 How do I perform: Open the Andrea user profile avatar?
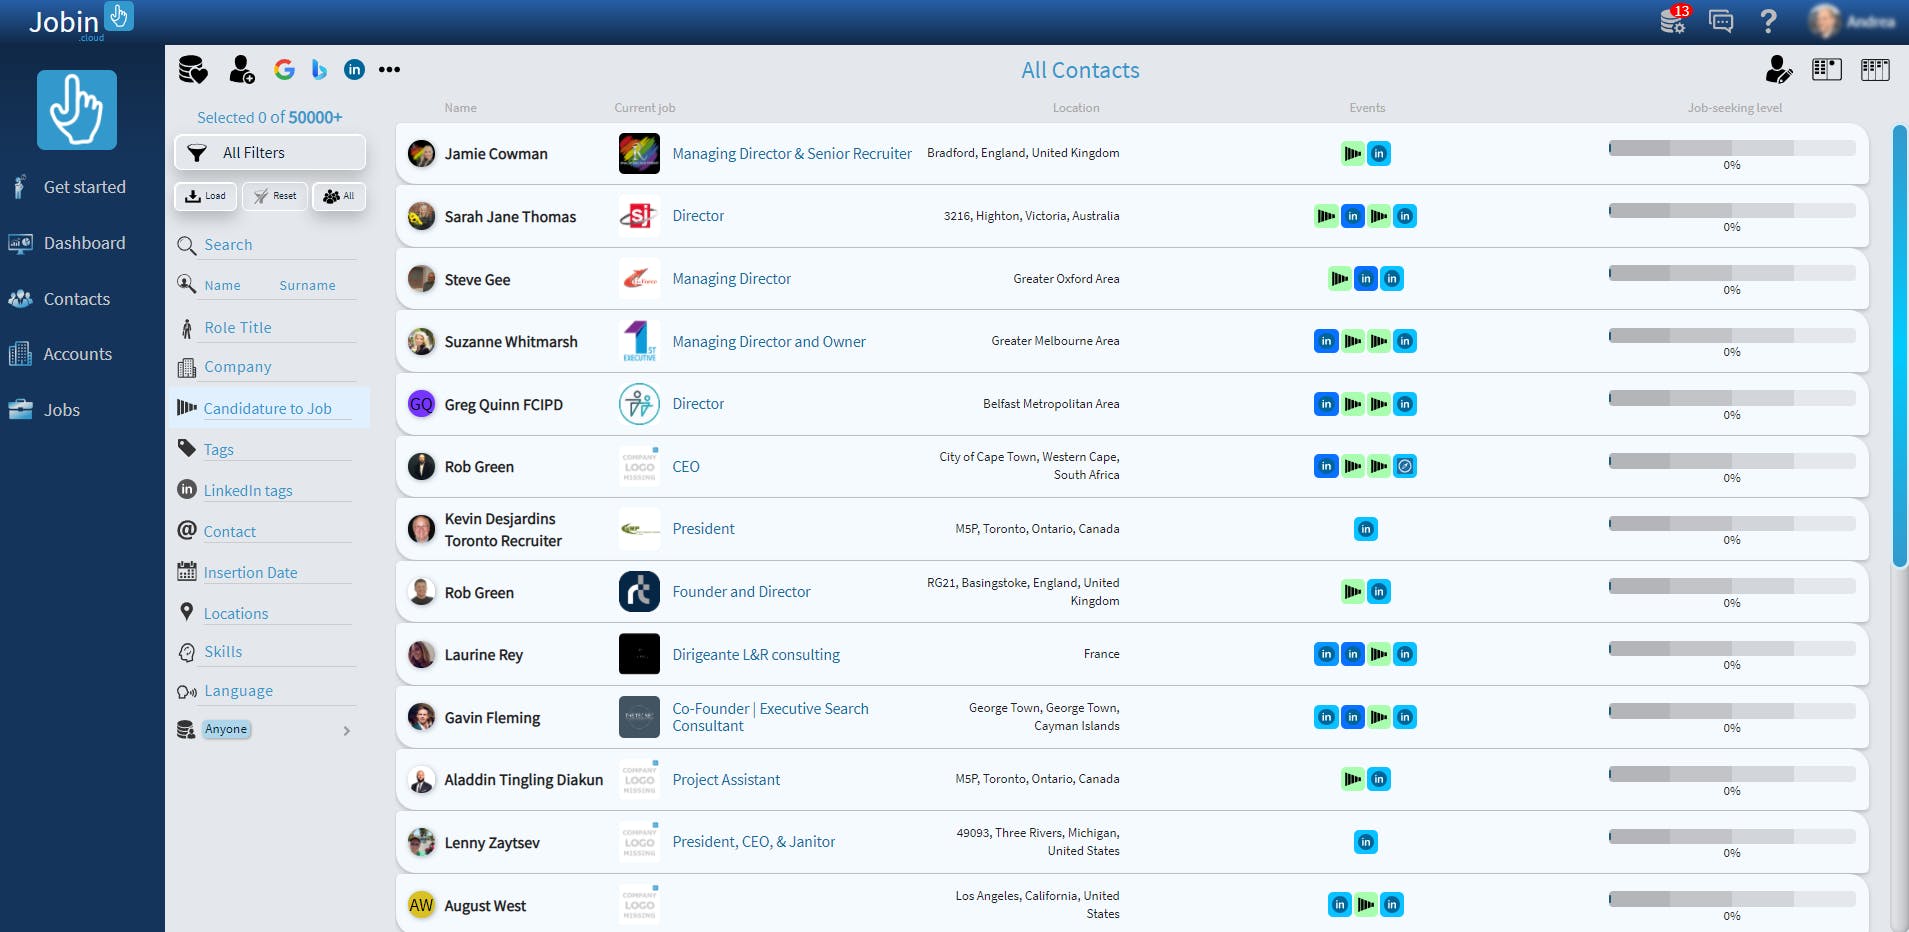(x=1824, y=21)
